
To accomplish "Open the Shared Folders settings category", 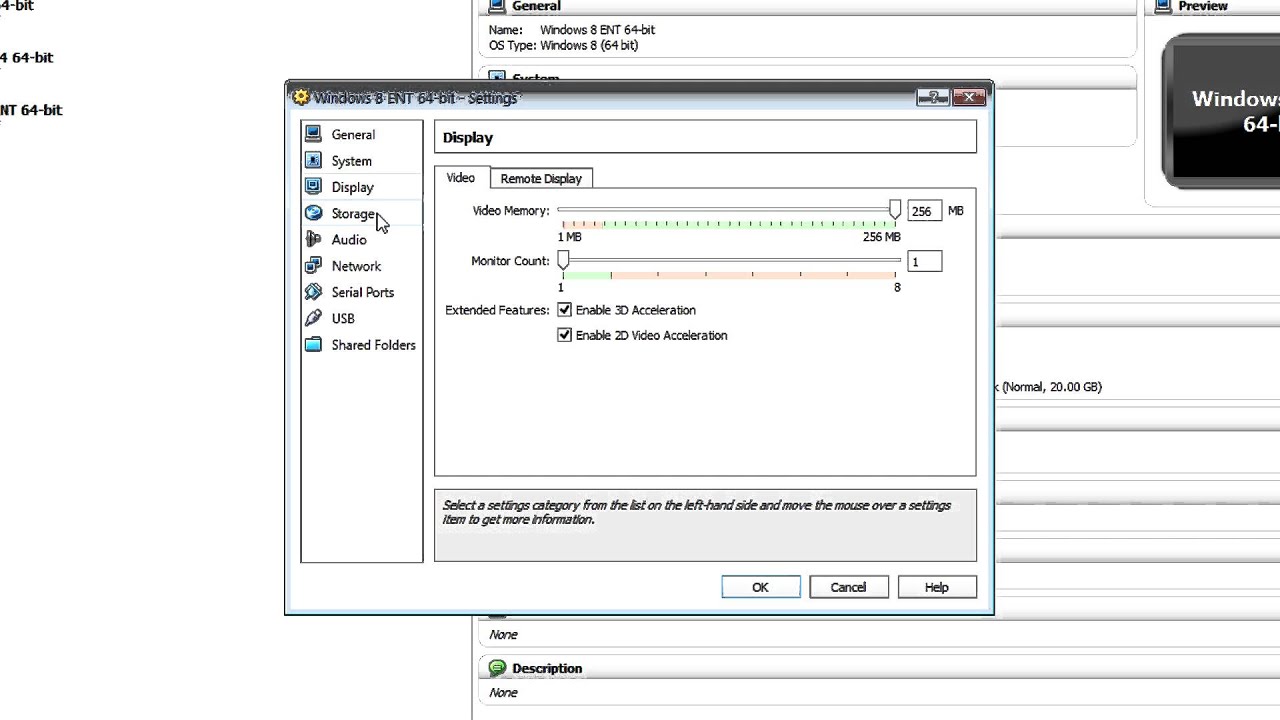I will 373,345.
